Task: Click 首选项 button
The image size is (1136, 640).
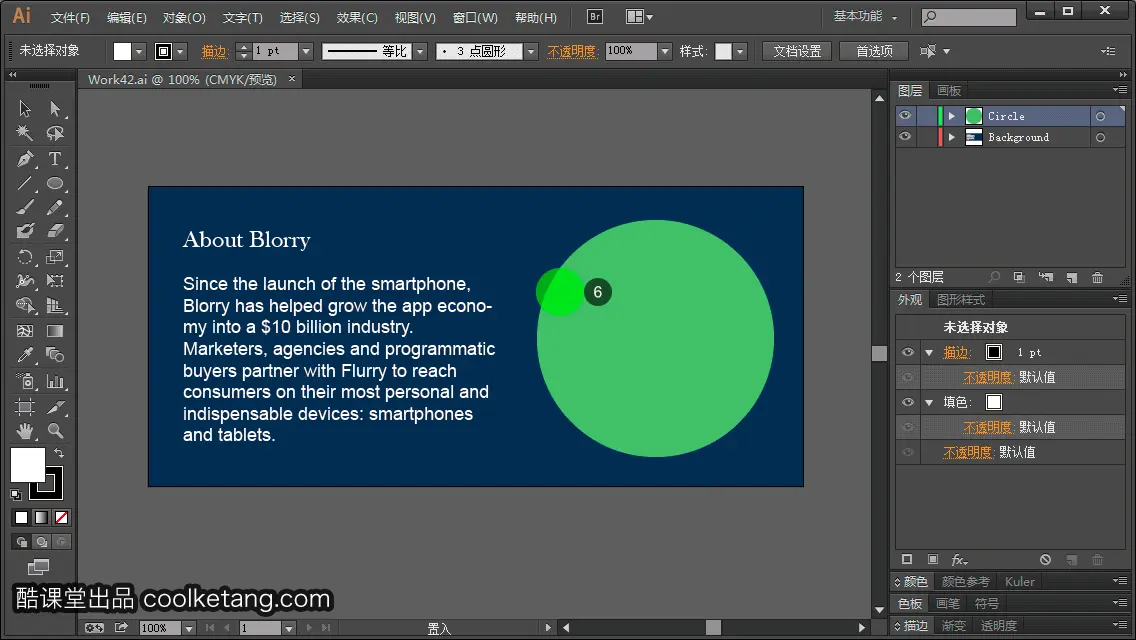Action: click(x=874, y=51)
